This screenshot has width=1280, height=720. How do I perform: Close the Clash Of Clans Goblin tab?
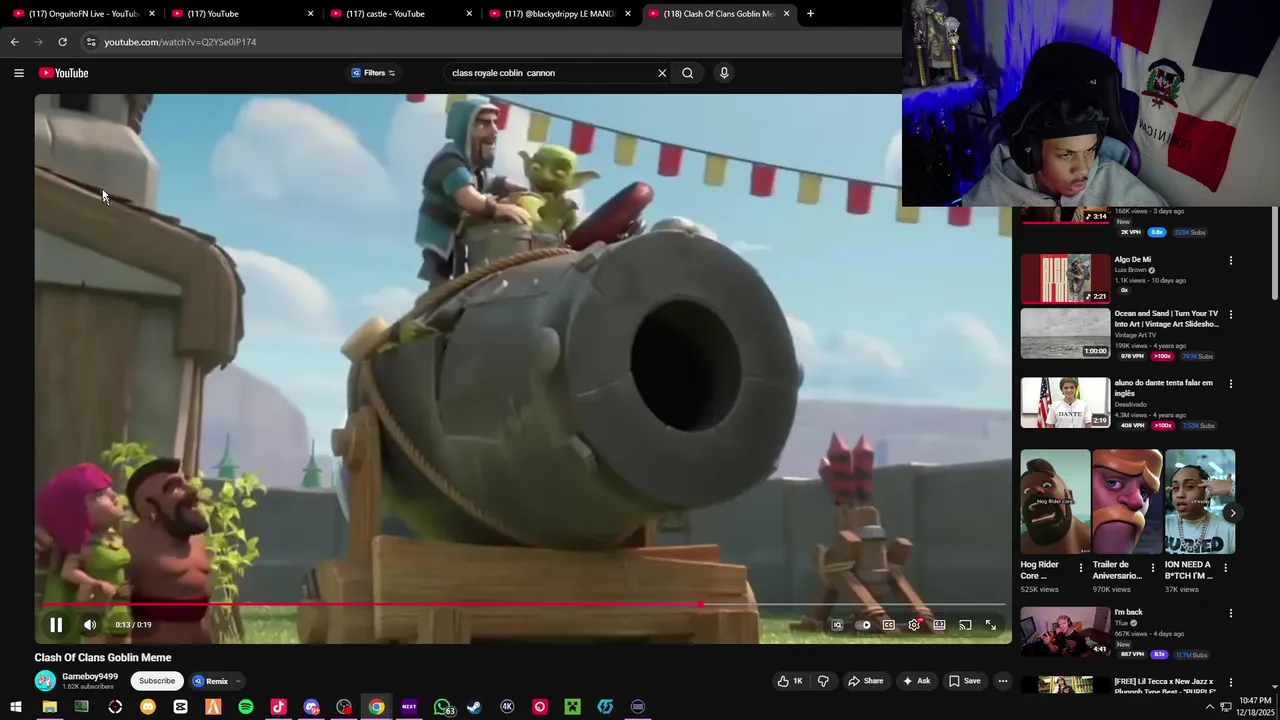787,14
